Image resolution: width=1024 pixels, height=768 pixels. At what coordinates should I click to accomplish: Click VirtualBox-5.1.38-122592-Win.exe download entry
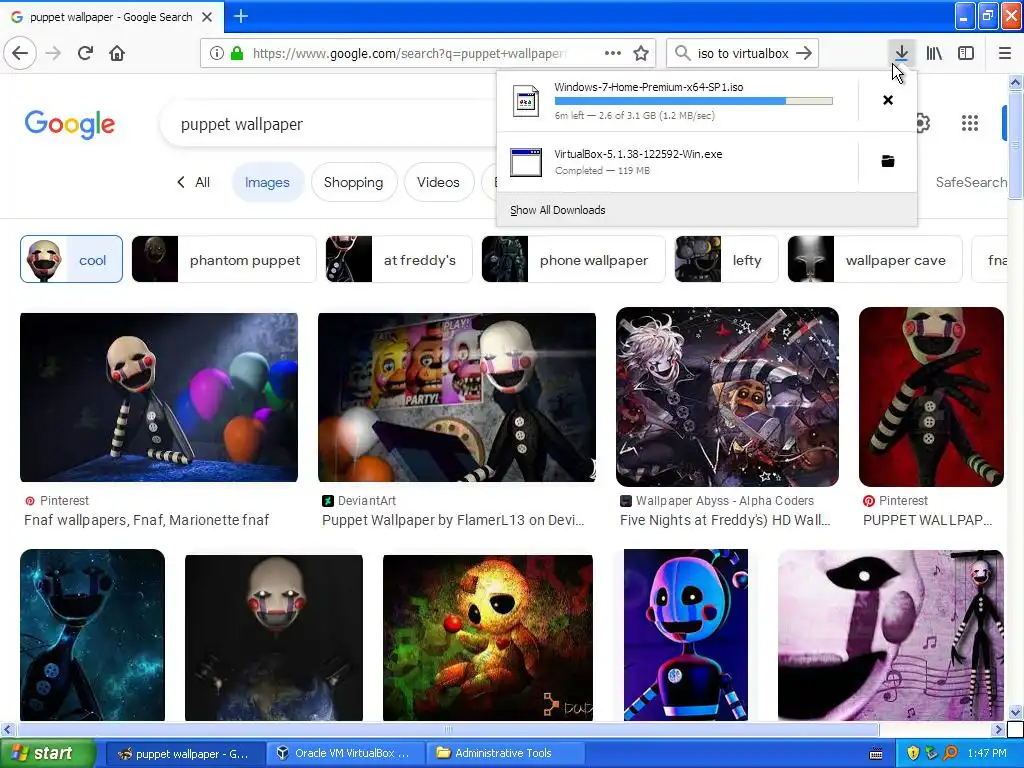(677, 162)
